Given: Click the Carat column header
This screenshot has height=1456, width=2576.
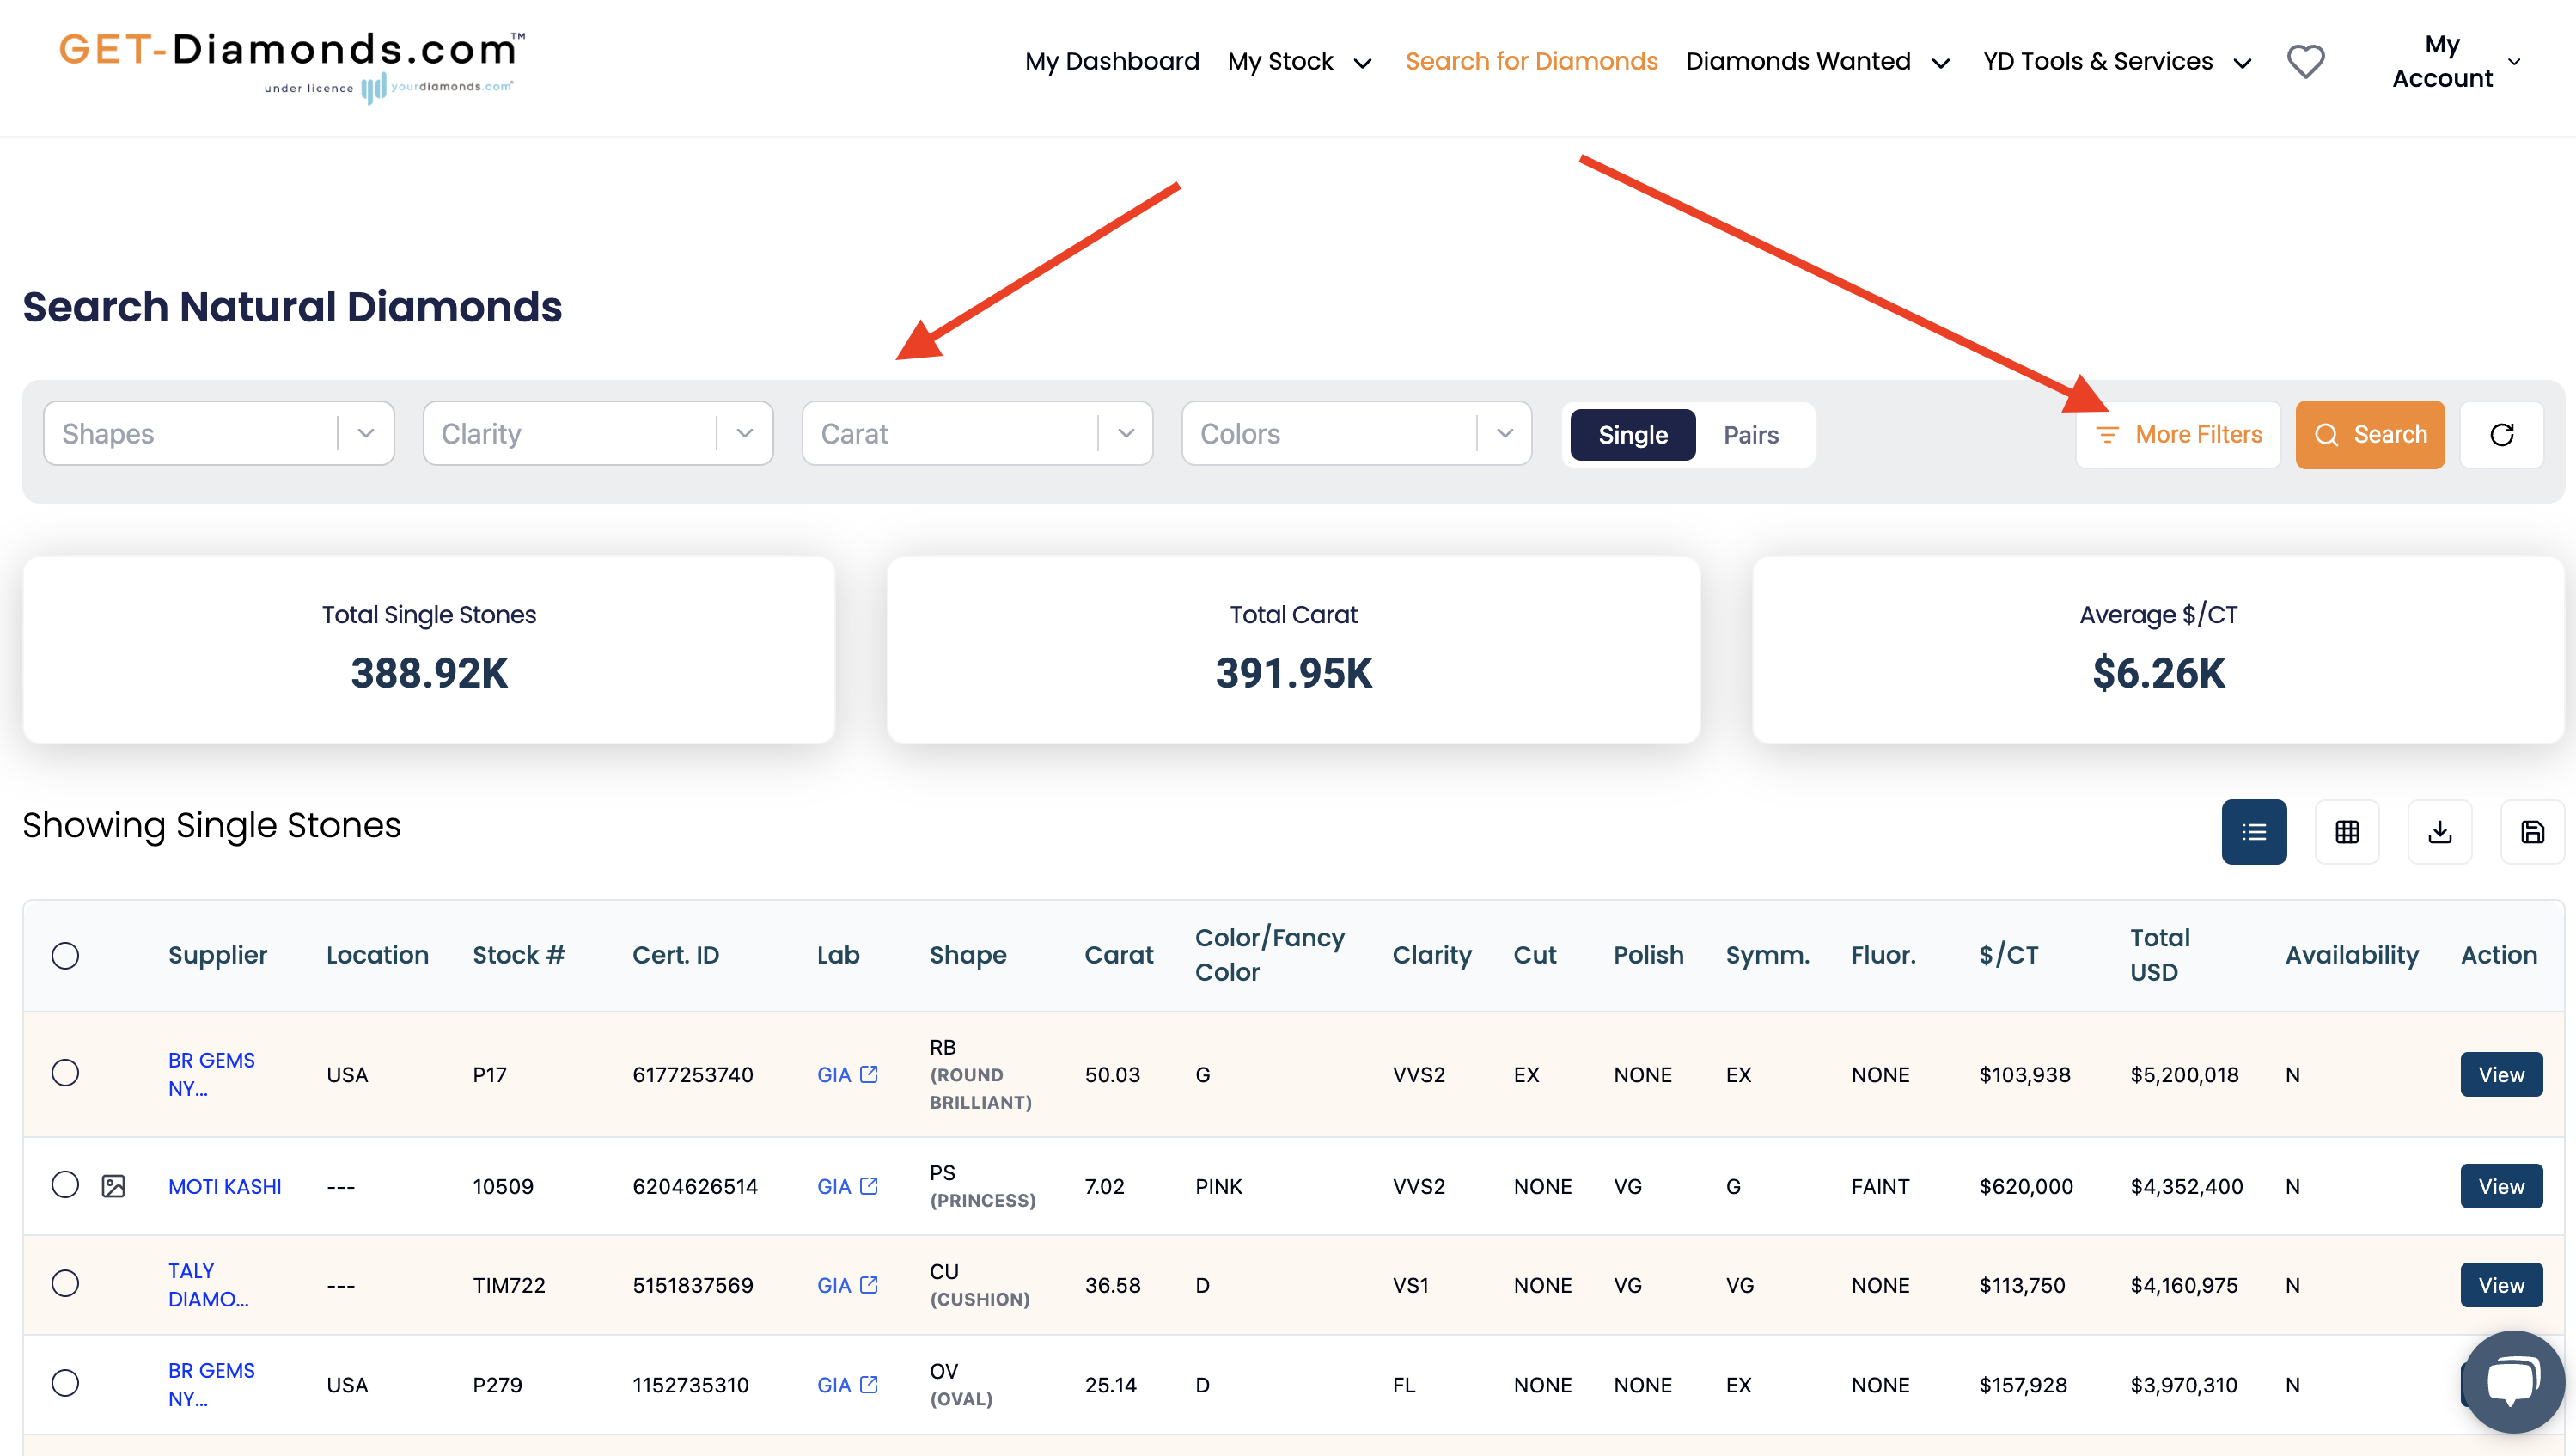Looking at the screenshot, I should pos(1119,955).
